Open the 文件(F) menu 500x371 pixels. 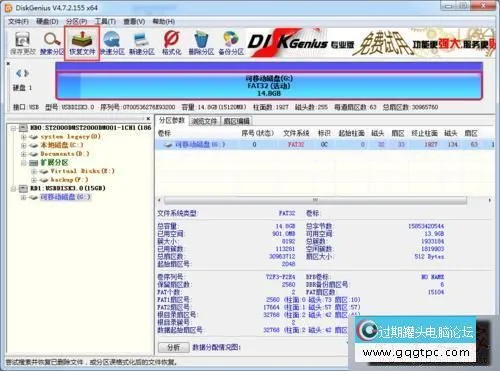click(18, 22)
